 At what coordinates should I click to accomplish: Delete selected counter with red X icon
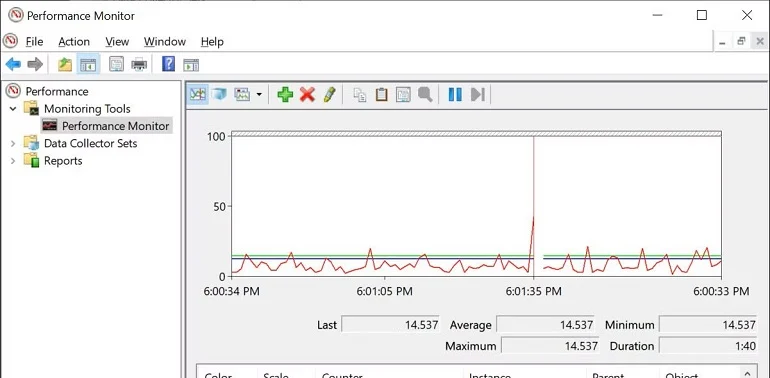click(x=307, y=94)
